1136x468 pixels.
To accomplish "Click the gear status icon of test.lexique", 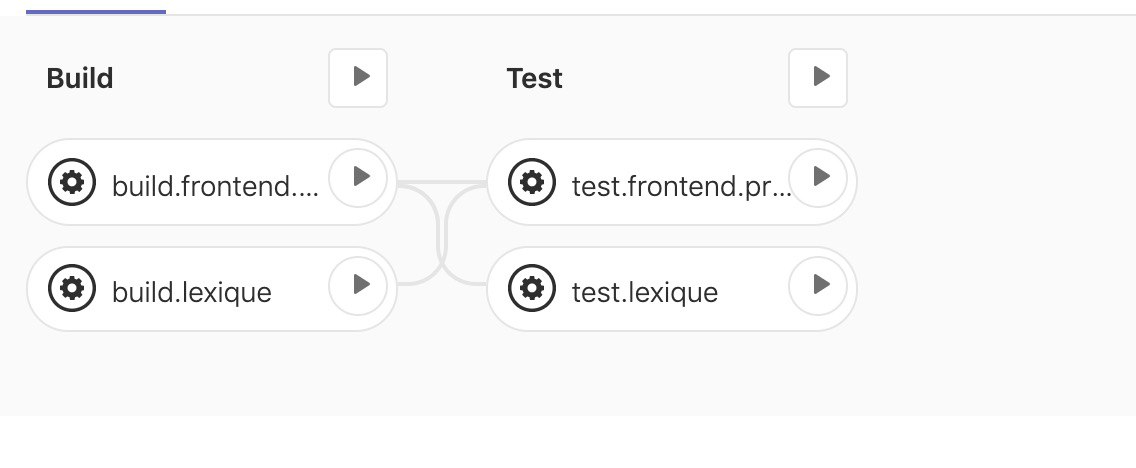I will (x=532, y=288).
